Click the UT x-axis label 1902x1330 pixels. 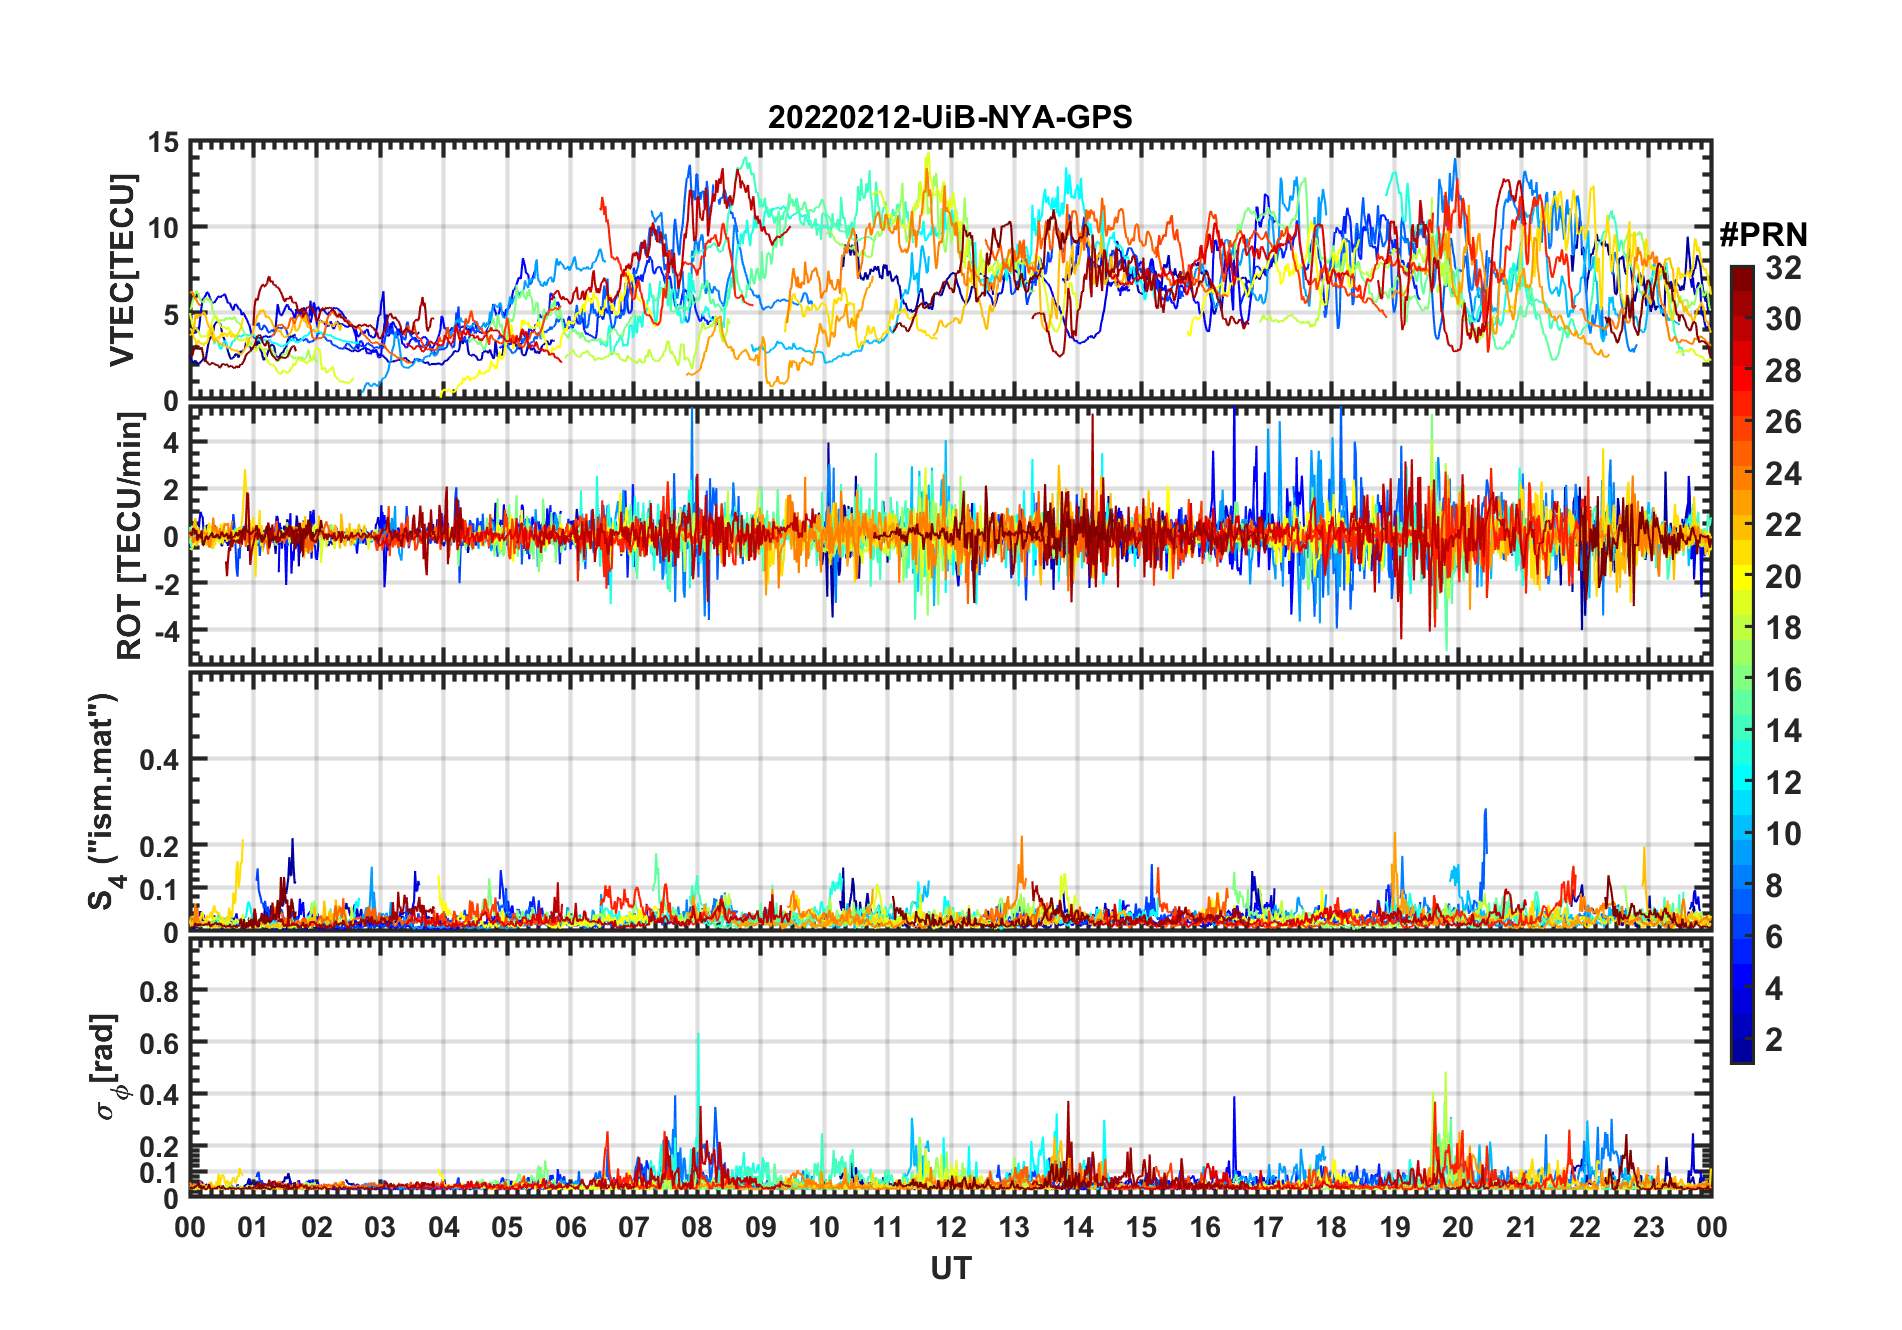coord(951,1269)
